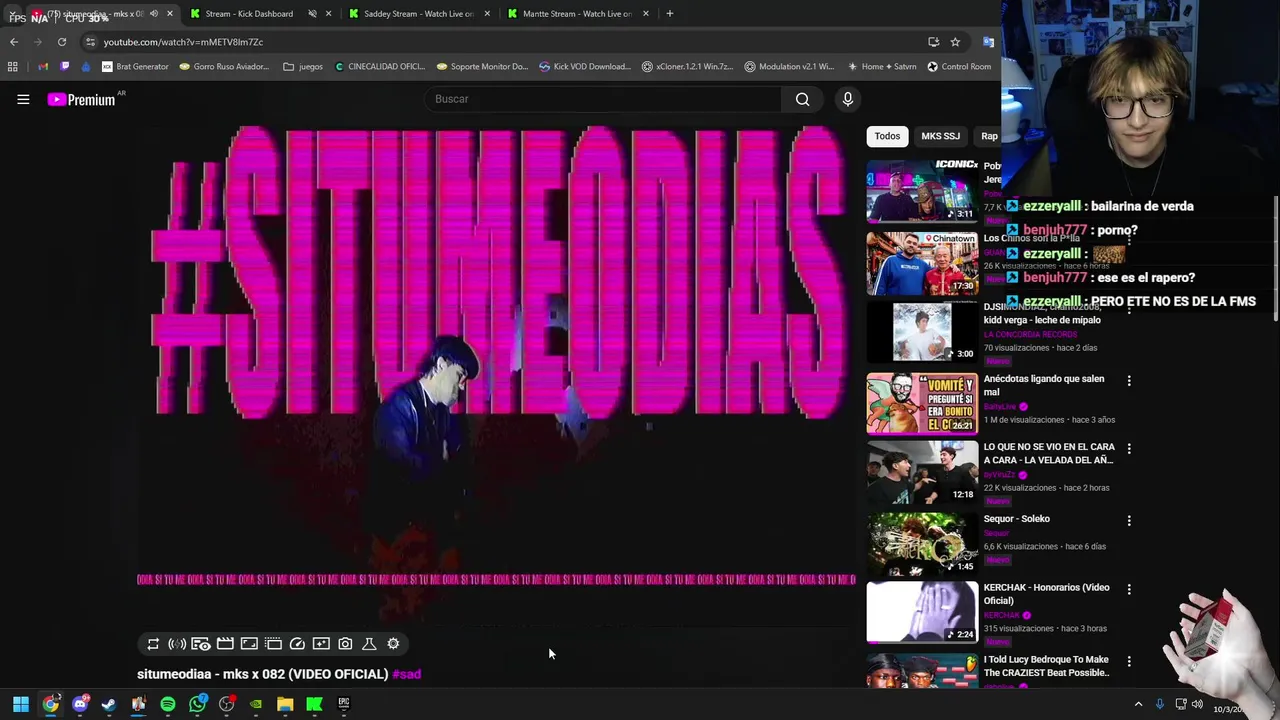Open KERCHAK - Honorarios video
This screenshot has width=1280, height=720.
1047,594
